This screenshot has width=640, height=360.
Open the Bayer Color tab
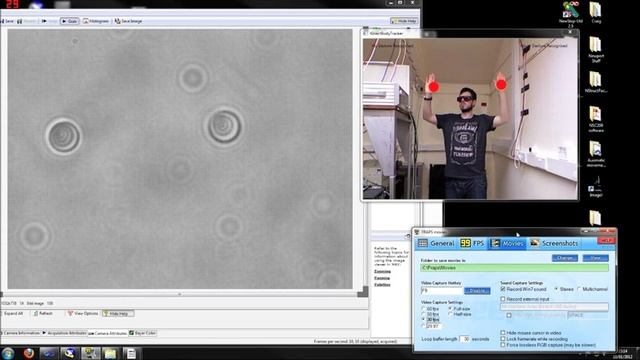(x=142, y=333)
